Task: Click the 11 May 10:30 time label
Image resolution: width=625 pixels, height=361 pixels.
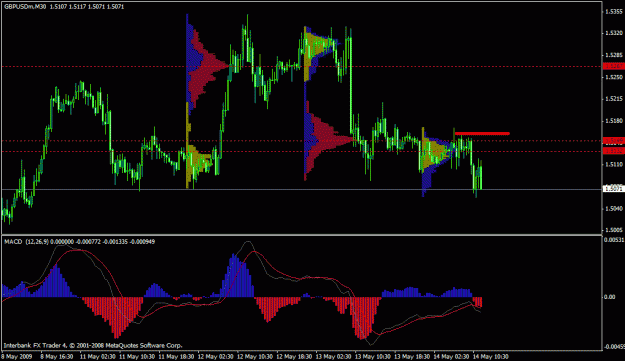Action: point(137,356)
